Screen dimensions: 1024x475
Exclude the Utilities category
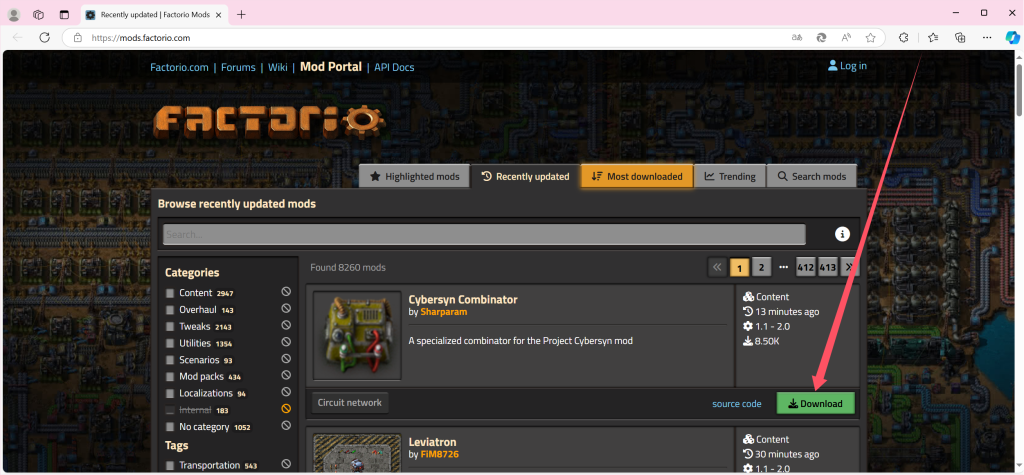(x=286, y=342)
